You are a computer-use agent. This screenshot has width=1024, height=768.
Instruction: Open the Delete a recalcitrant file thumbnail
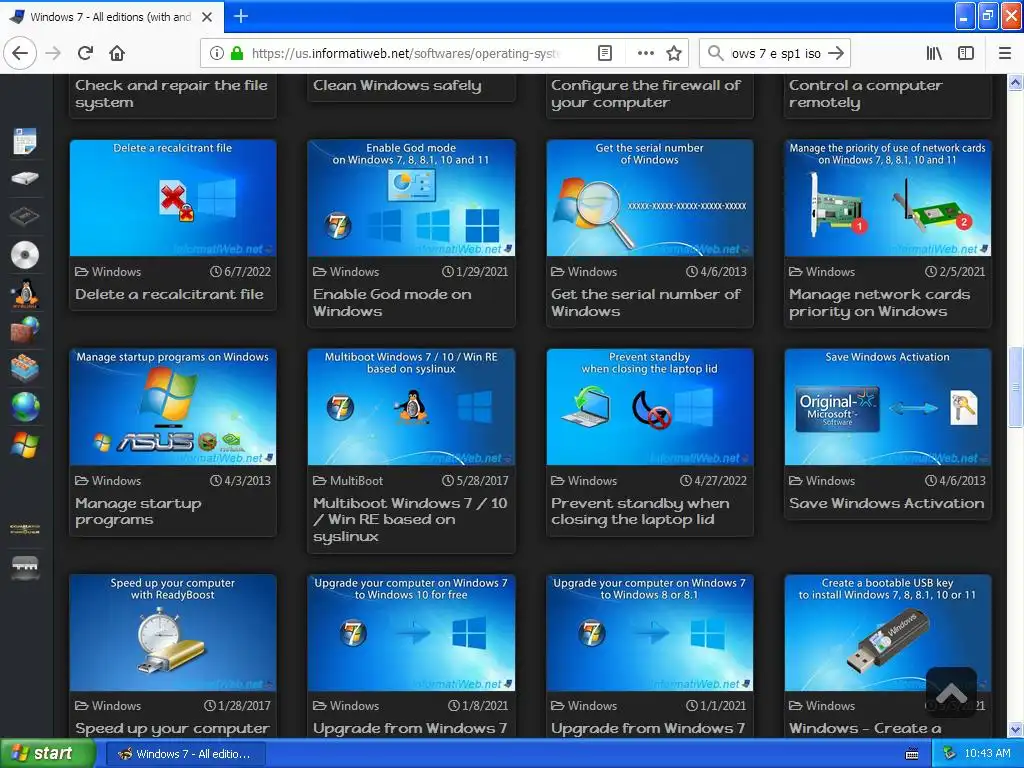pos(173,198)
